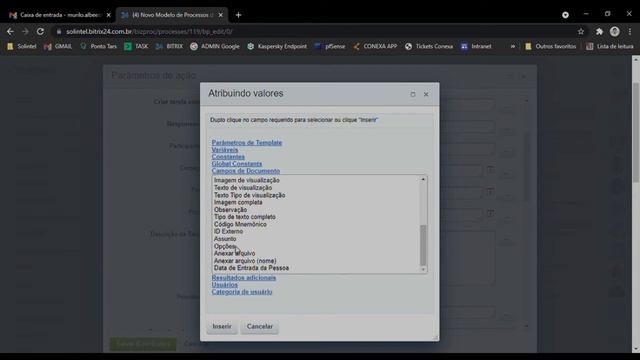Collapse the Campos de Documento section
The height and width of the screenshot is (360, 640).
click(x=246, y=171)
